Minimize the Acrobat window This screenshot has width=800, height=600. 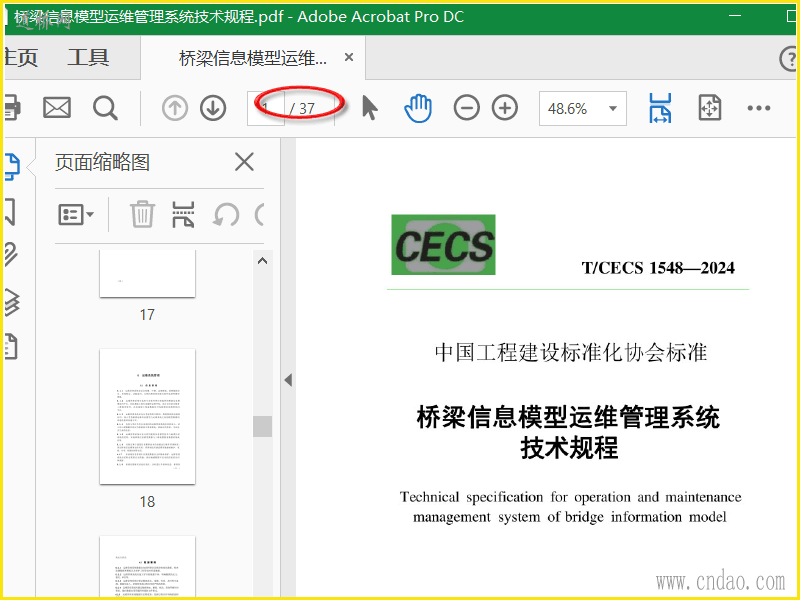(735, 16)
